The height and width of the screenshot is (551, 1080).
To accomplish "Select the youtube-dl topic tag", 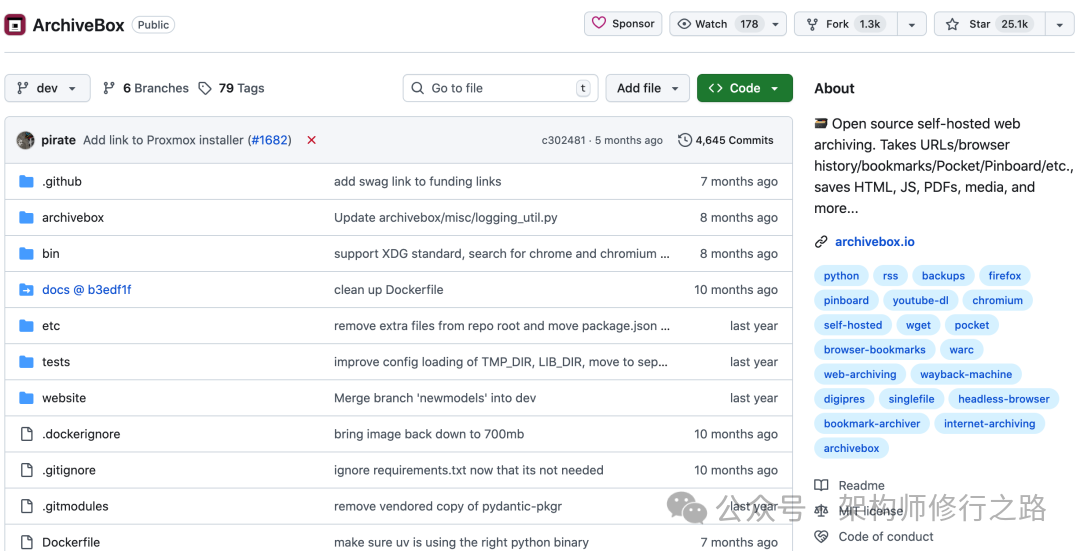I will [920, 300].
